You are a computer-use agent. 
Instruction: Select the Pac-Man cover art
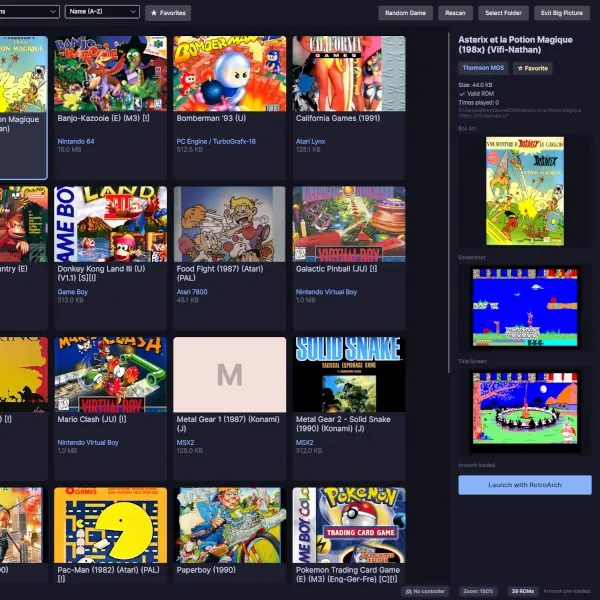tap(111, 525)
